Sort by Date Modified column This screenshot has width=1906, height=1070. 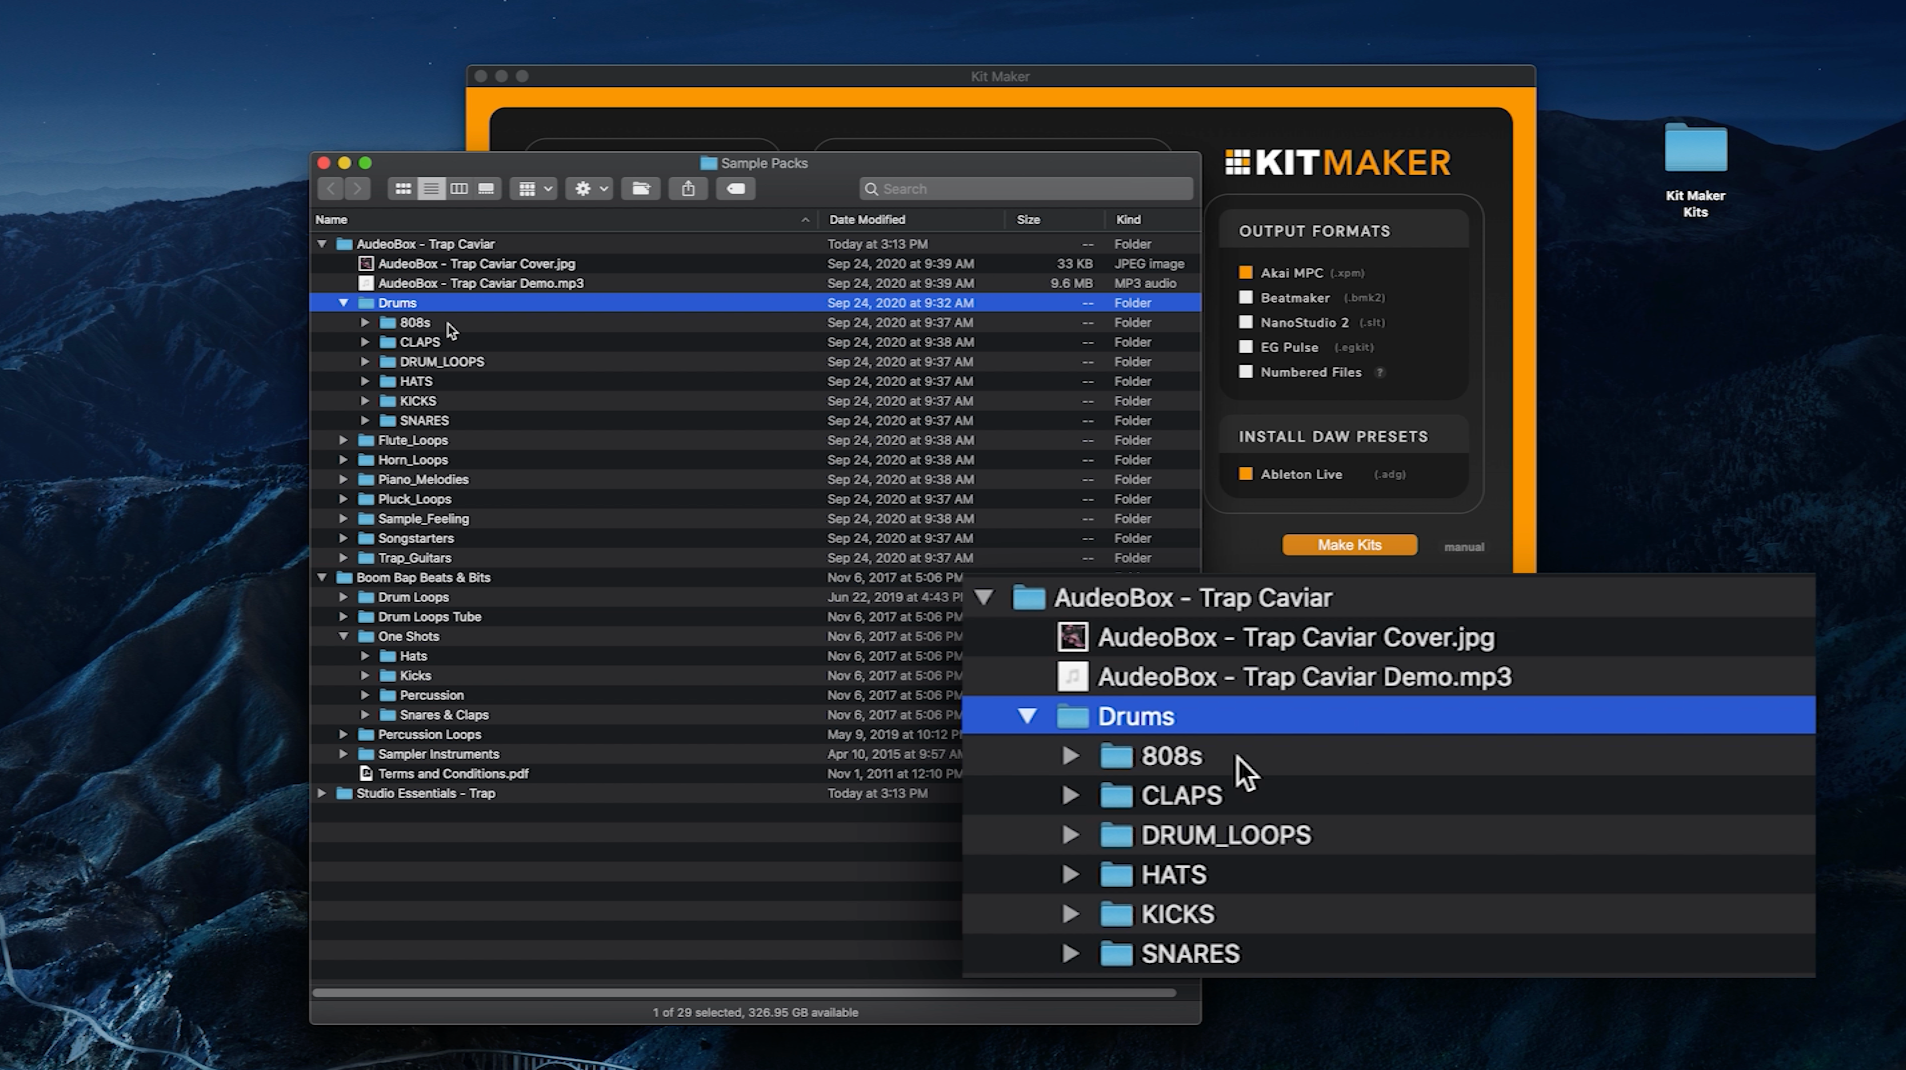click(x=912, y=220)
